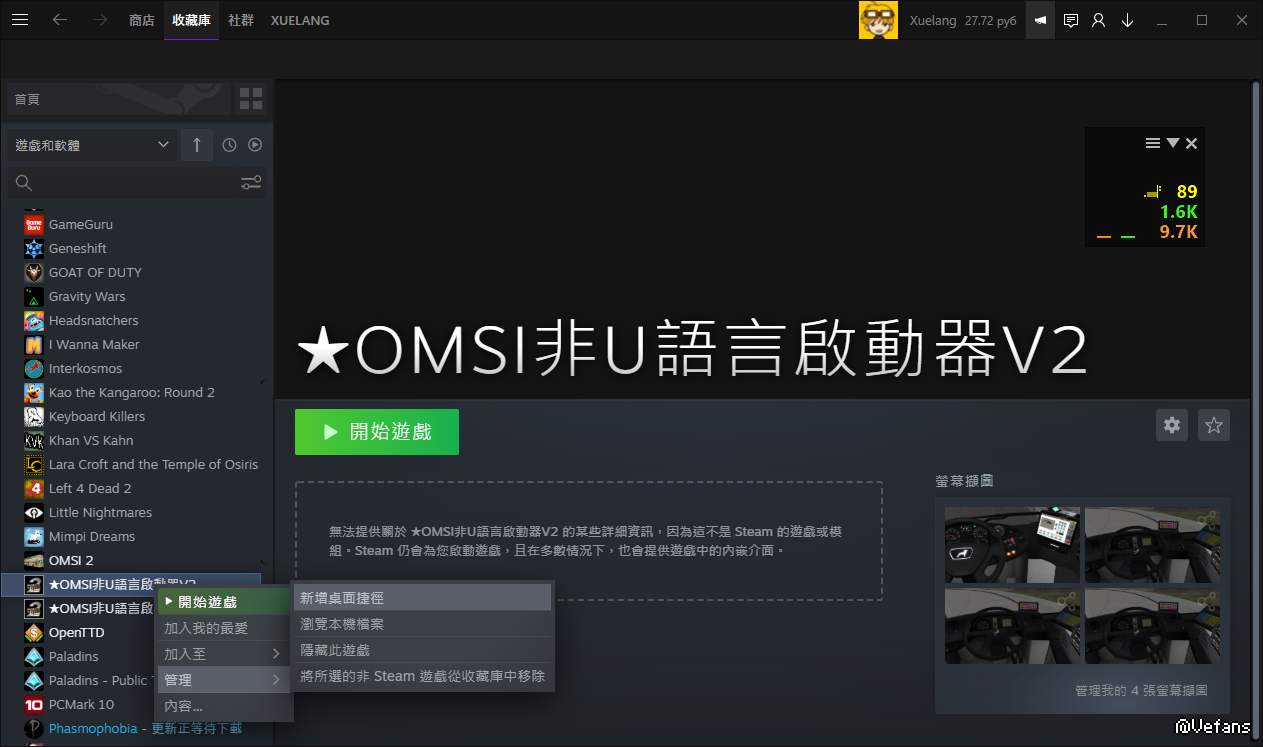
Task: Go back with the left arrow
Action: pos(60,20)
